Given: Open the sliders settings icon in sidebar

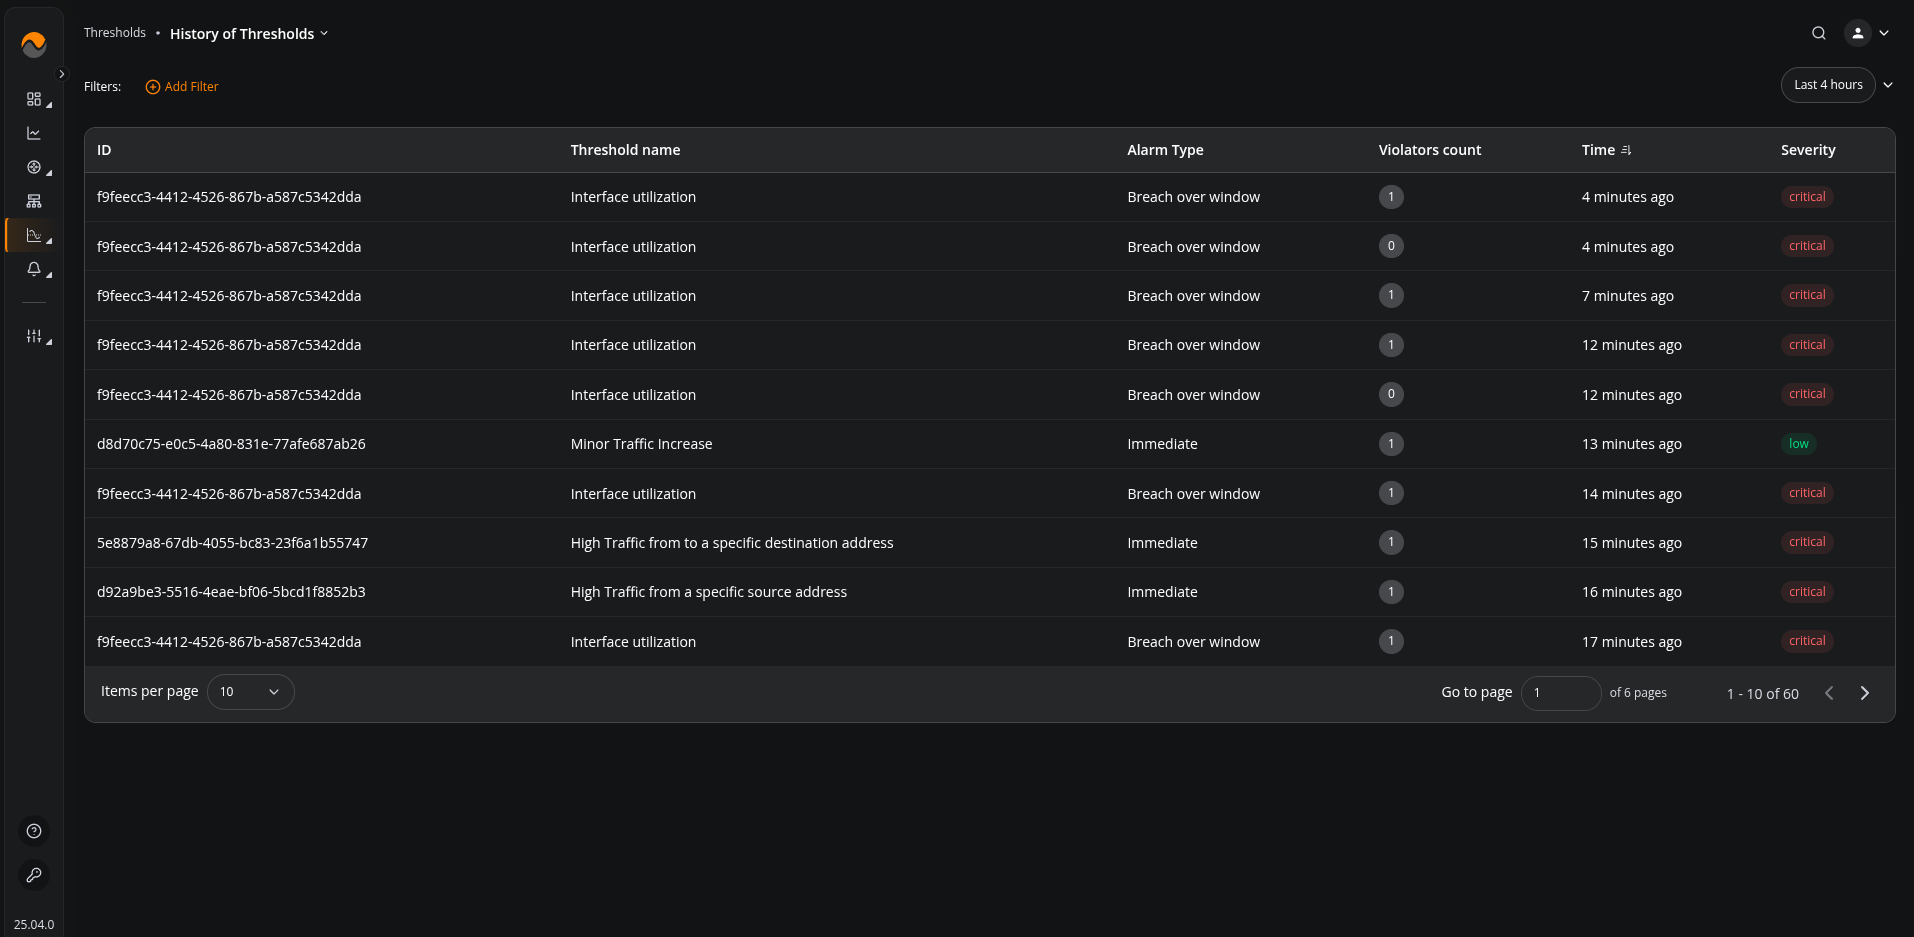Looking at the screenshot, I should (34, 336).
